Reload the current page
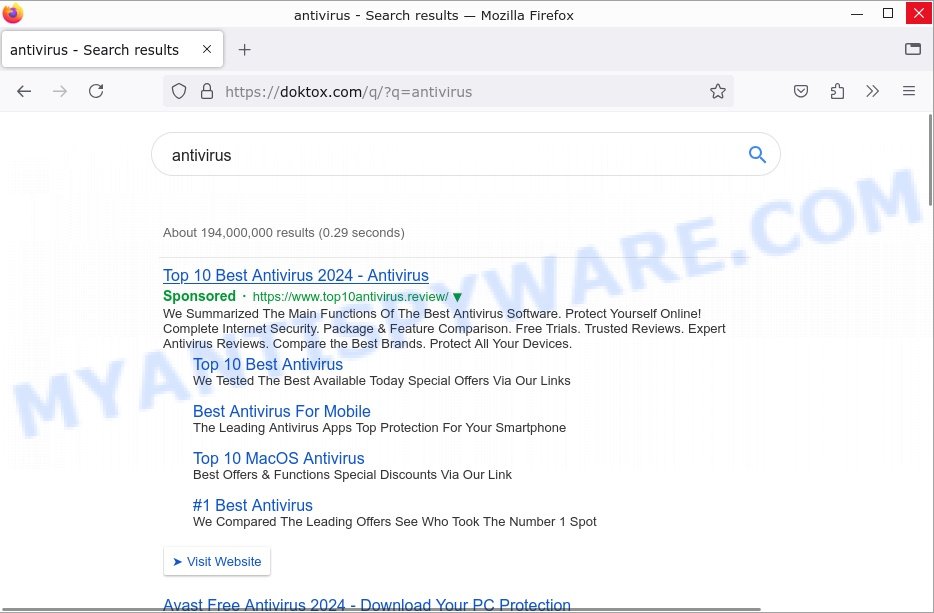 tap(96, 91)
